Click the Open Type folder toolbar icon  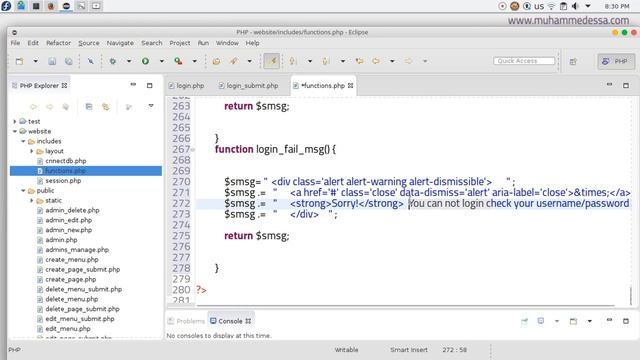(x=216, y=61)
